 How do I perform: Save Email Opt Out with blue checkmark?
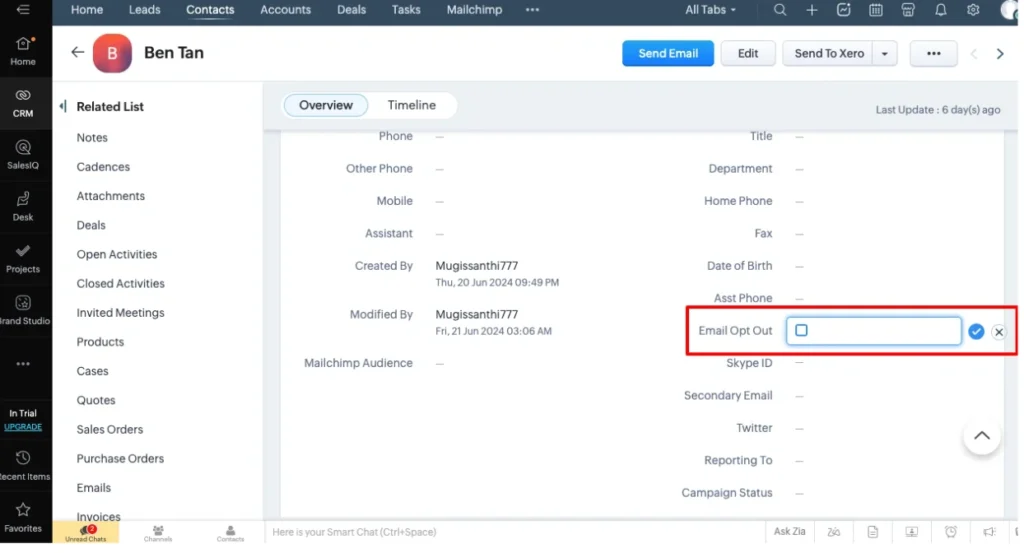pos(976,331)
